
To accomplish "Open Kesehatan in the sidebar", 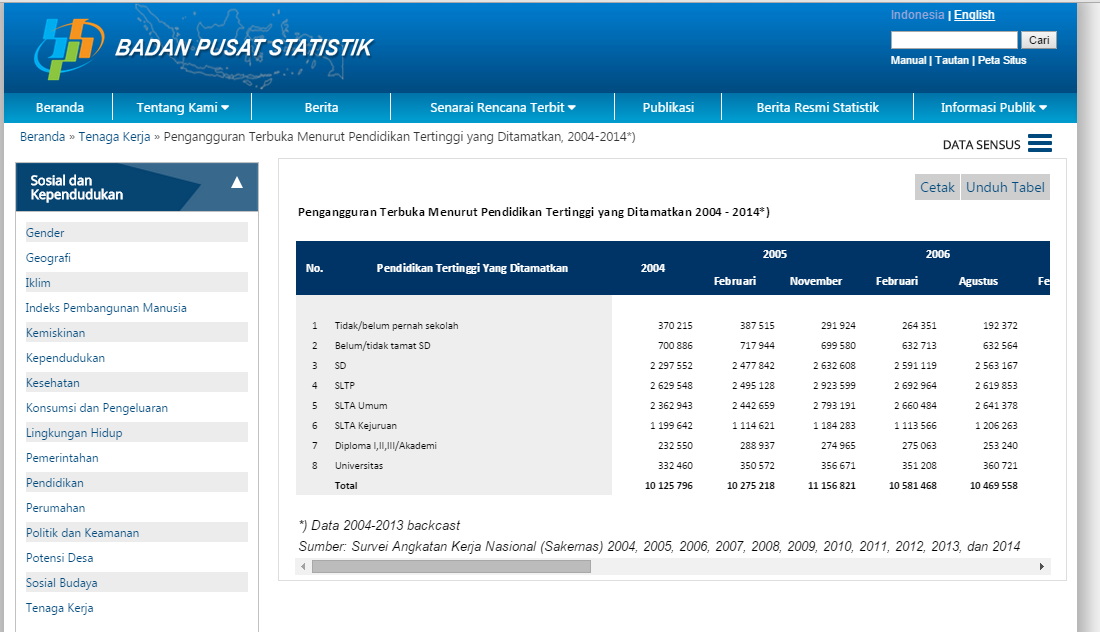I will tap(53, 383).
